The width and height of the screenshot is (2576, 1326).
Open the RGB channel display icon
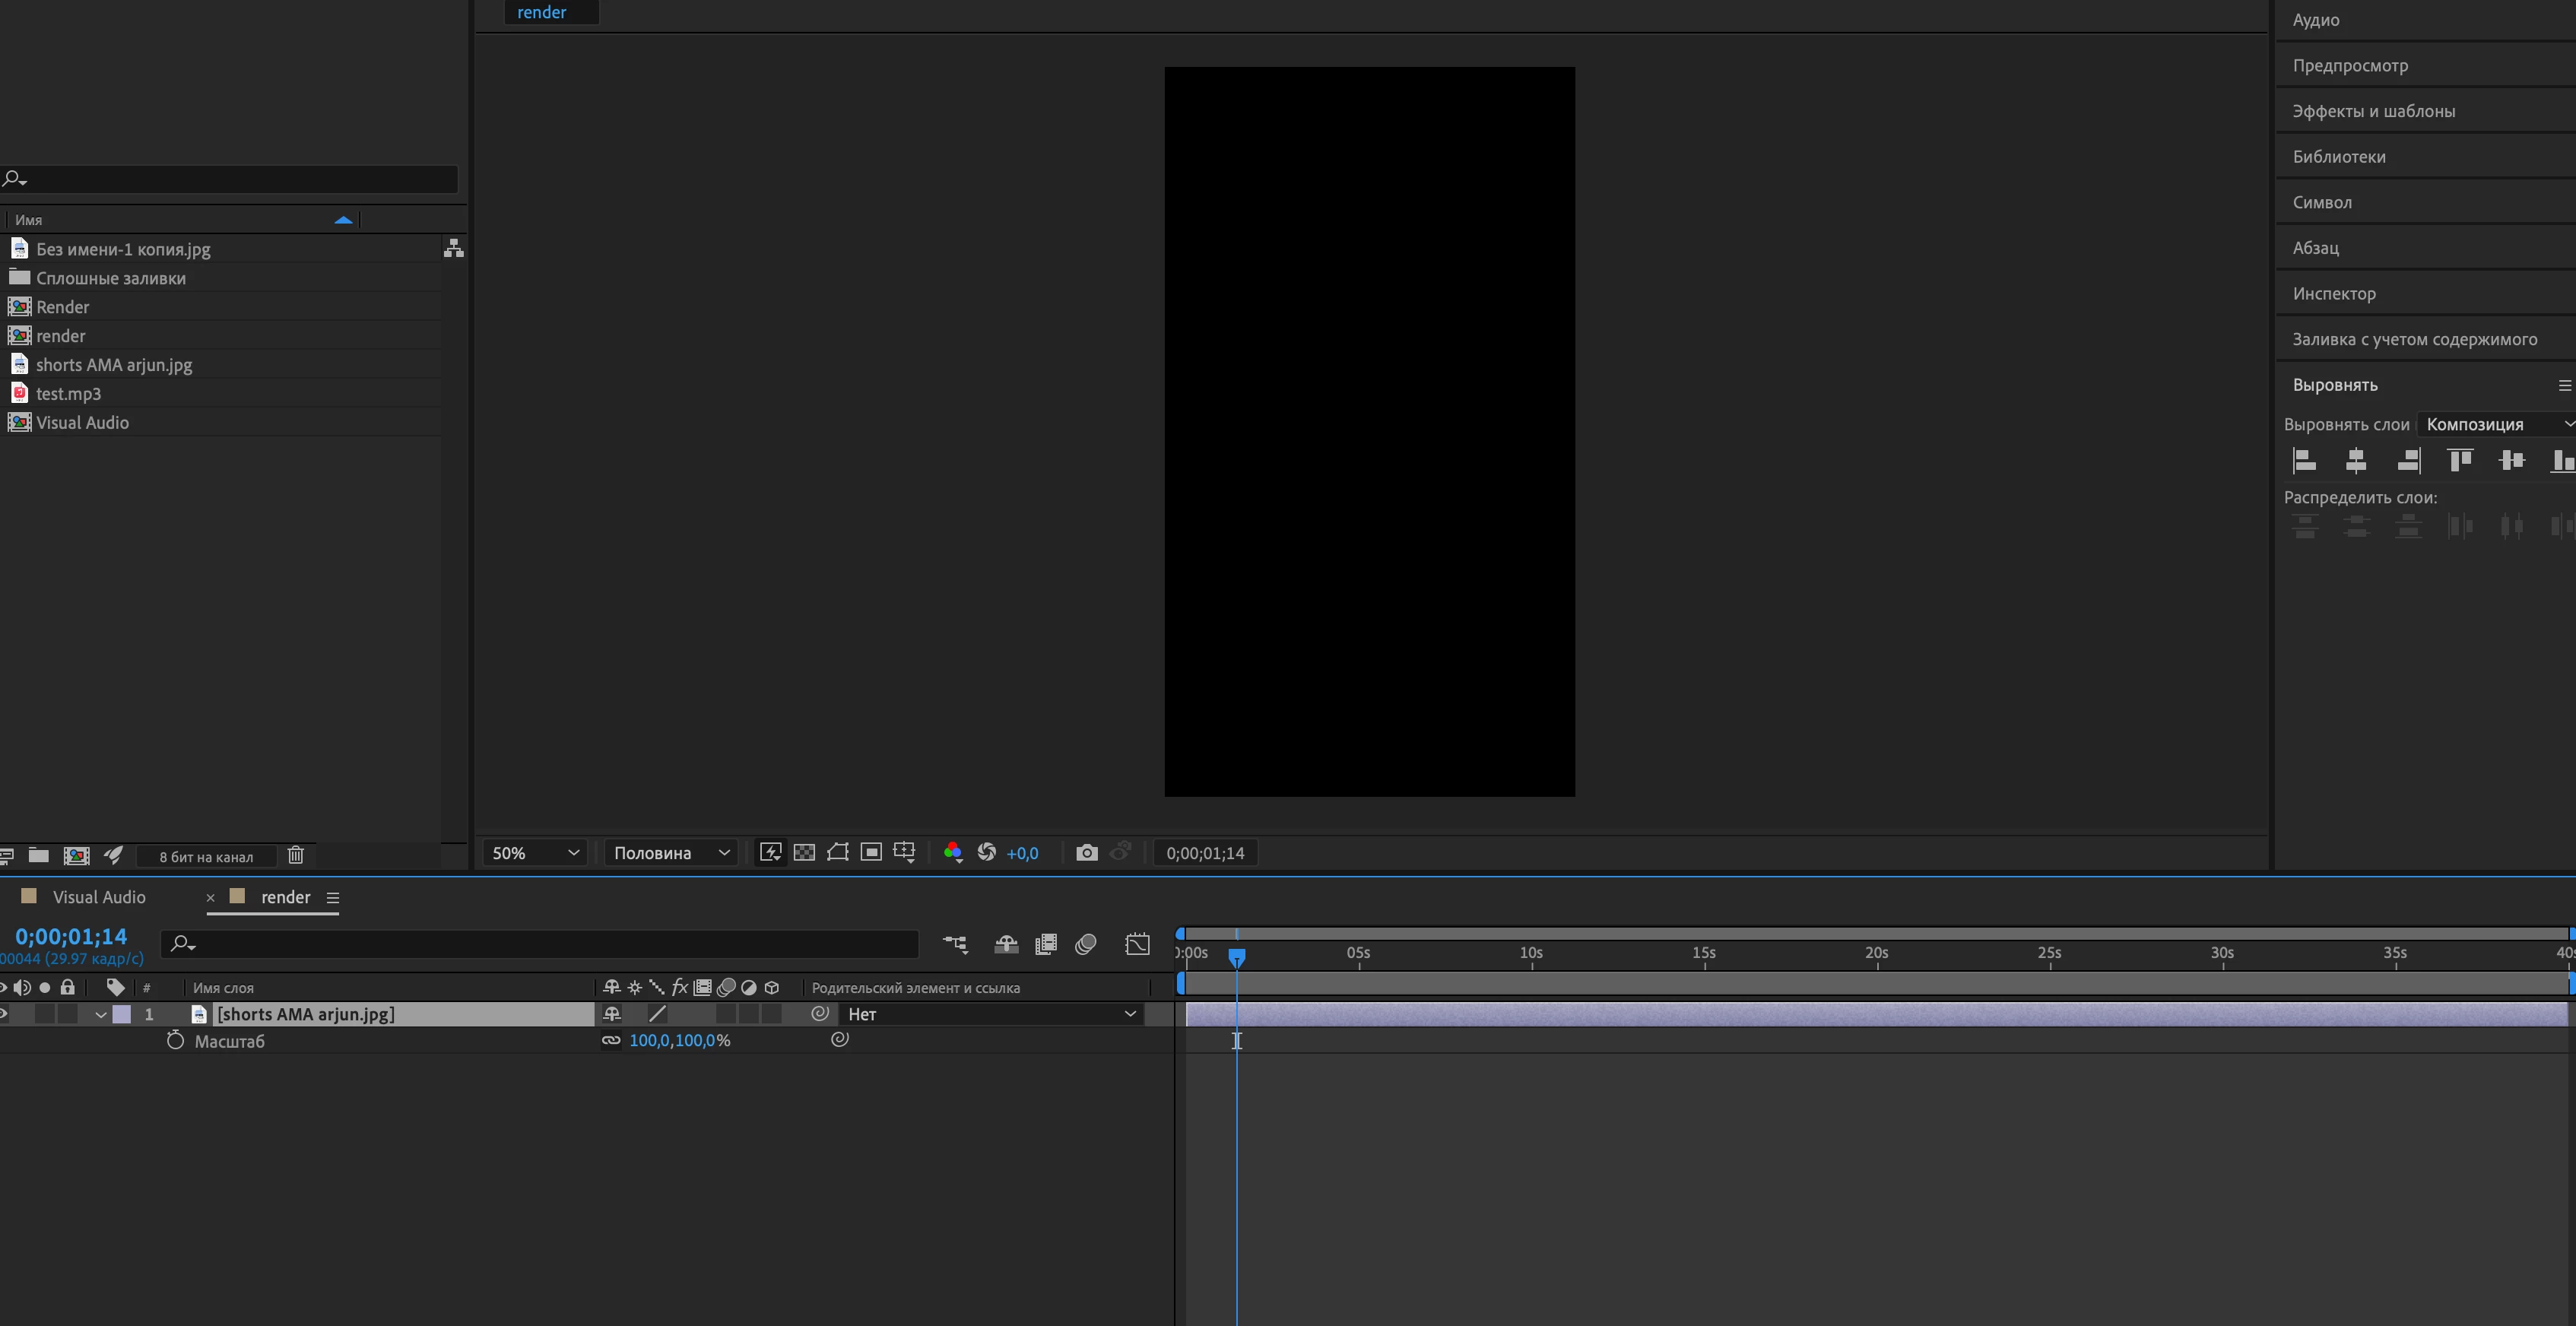(952, 852)
